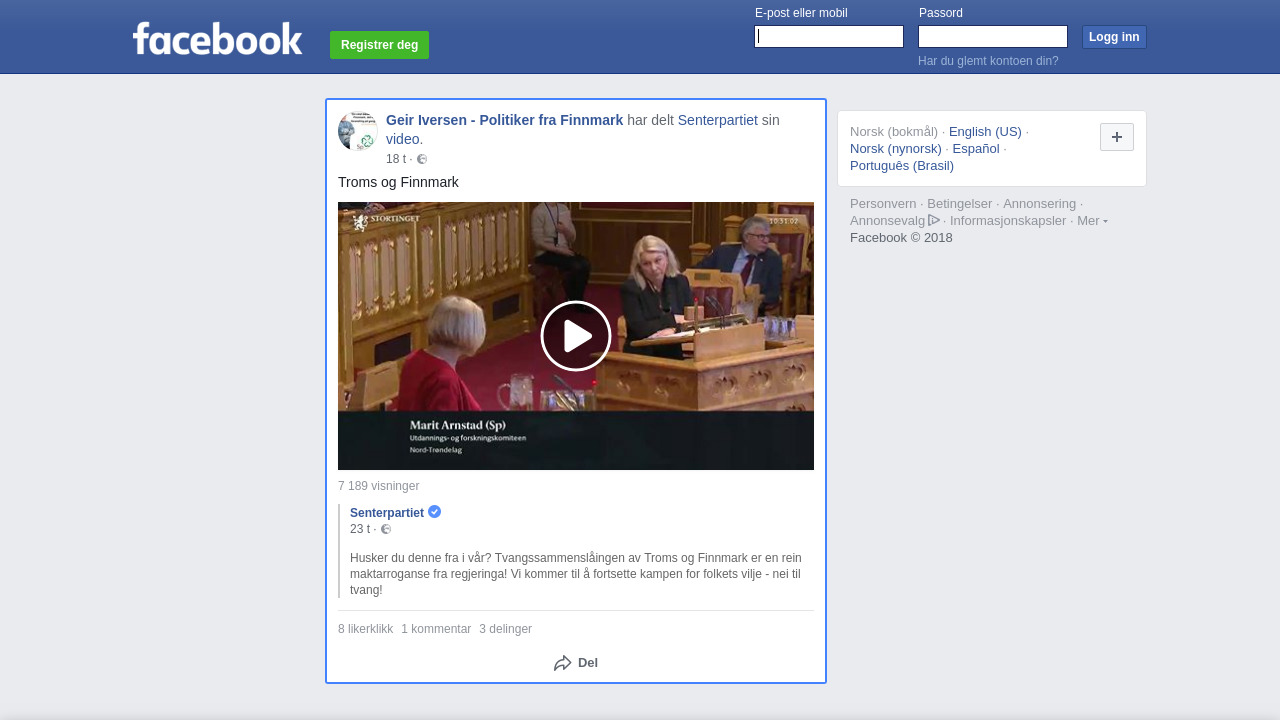
Task: Focus the E-post eller mobil field
Action: tap(829, 37)
